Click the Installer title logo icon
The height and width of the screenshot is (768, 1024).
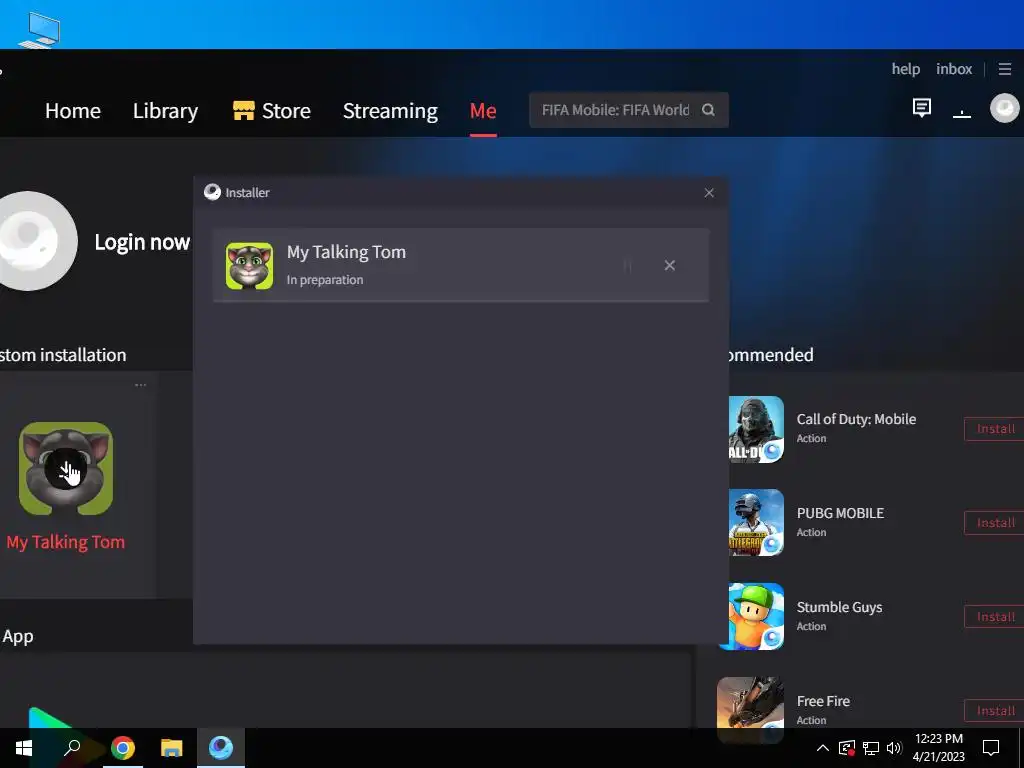click(212, 192)
